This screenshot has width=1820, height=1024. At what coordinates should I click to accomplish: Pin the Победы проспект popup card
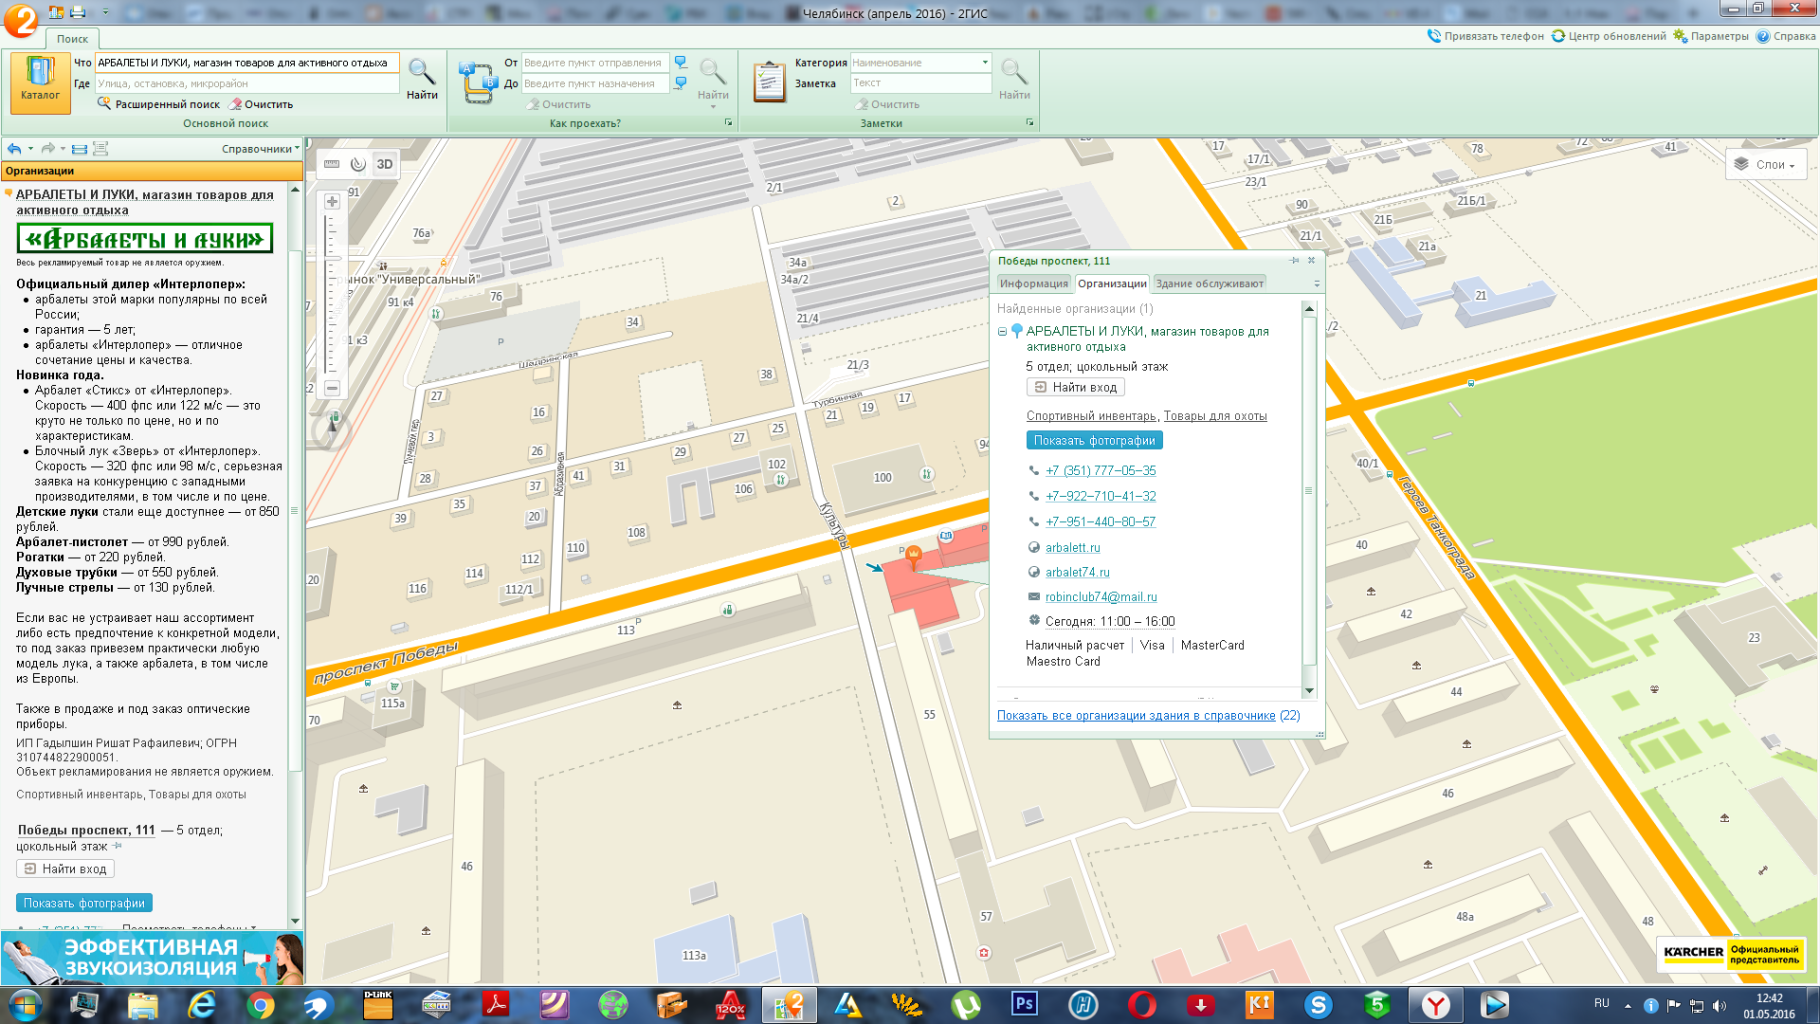point(1294,261)
